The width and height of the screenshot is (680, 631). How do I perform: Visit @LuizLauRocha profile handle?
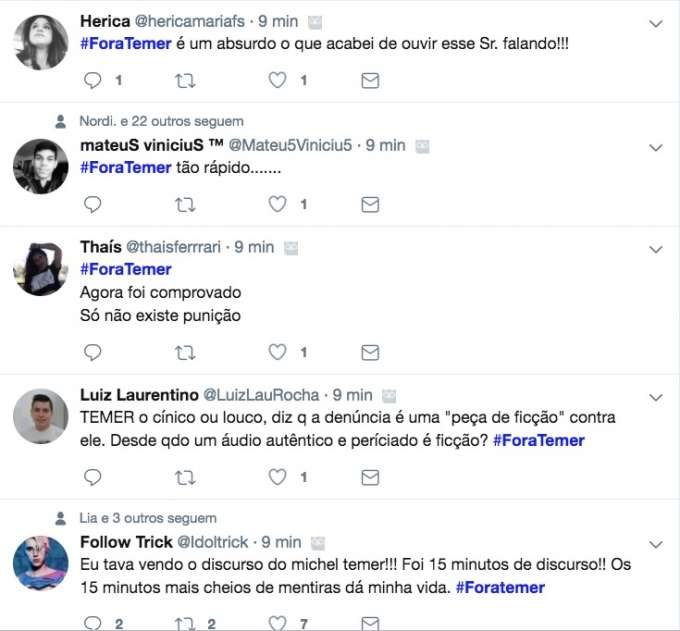pos(261,395)
